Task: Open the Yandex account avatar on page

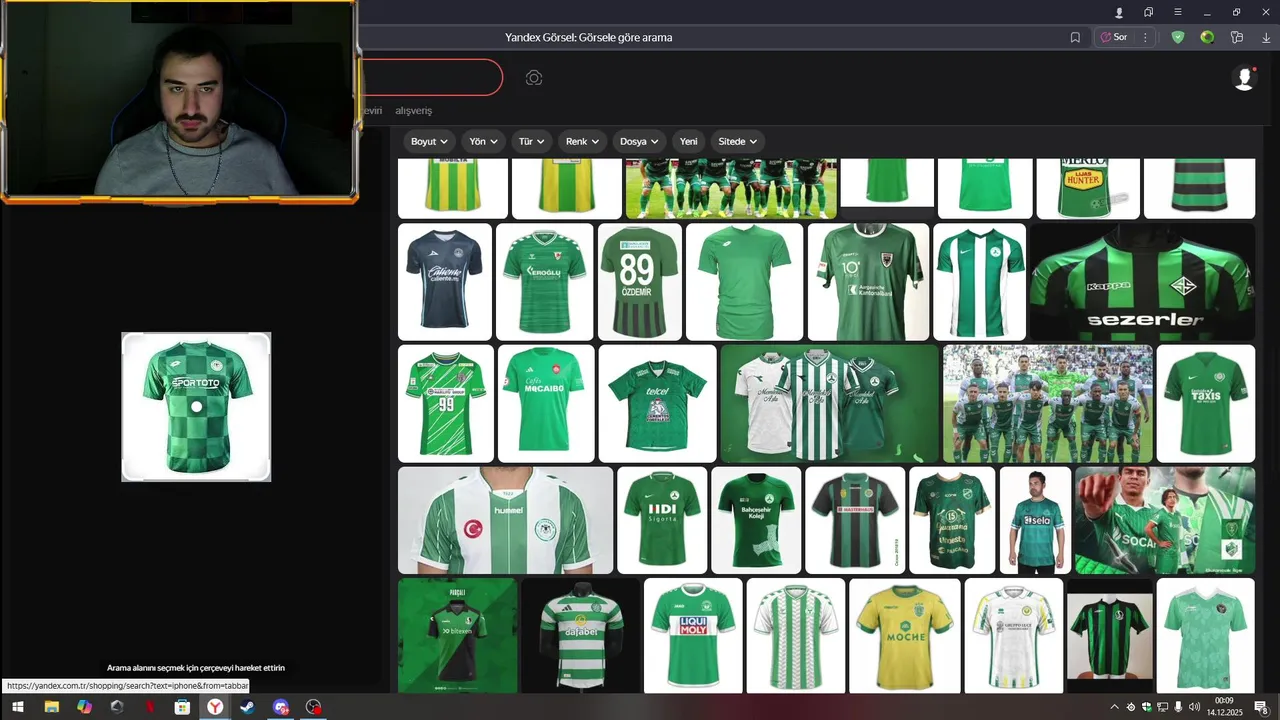Action: [1244, 78]
